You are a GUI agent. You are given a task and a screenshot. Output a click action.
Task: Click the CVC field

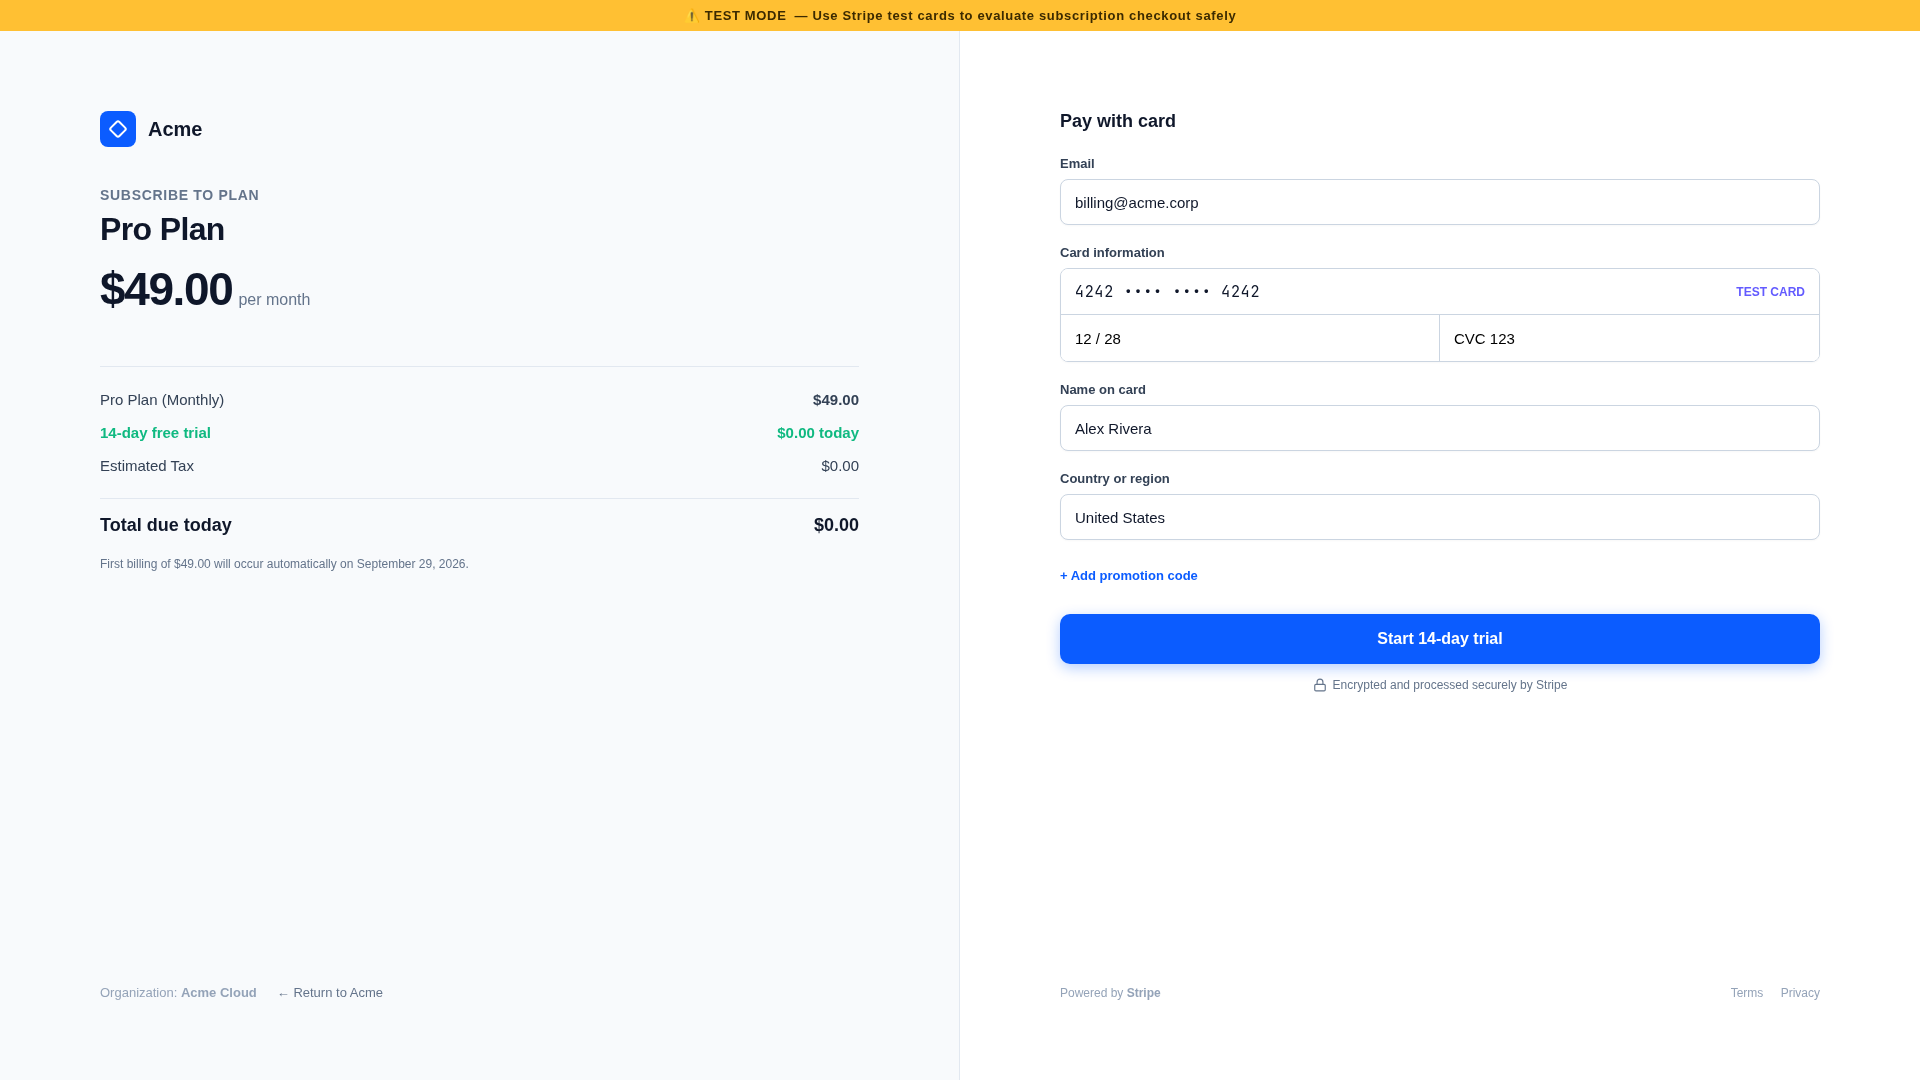pyautogui.click(x=1630, y=339)
